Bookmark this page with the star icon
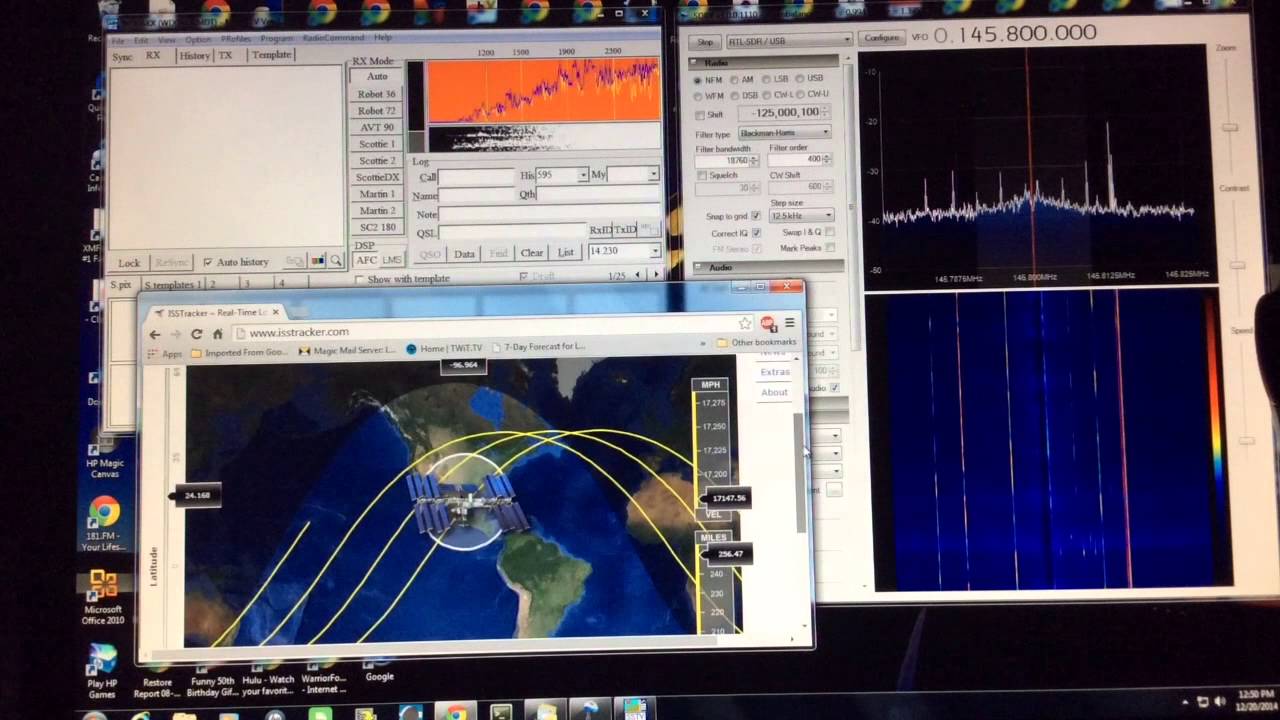 [x=745, y=323]
